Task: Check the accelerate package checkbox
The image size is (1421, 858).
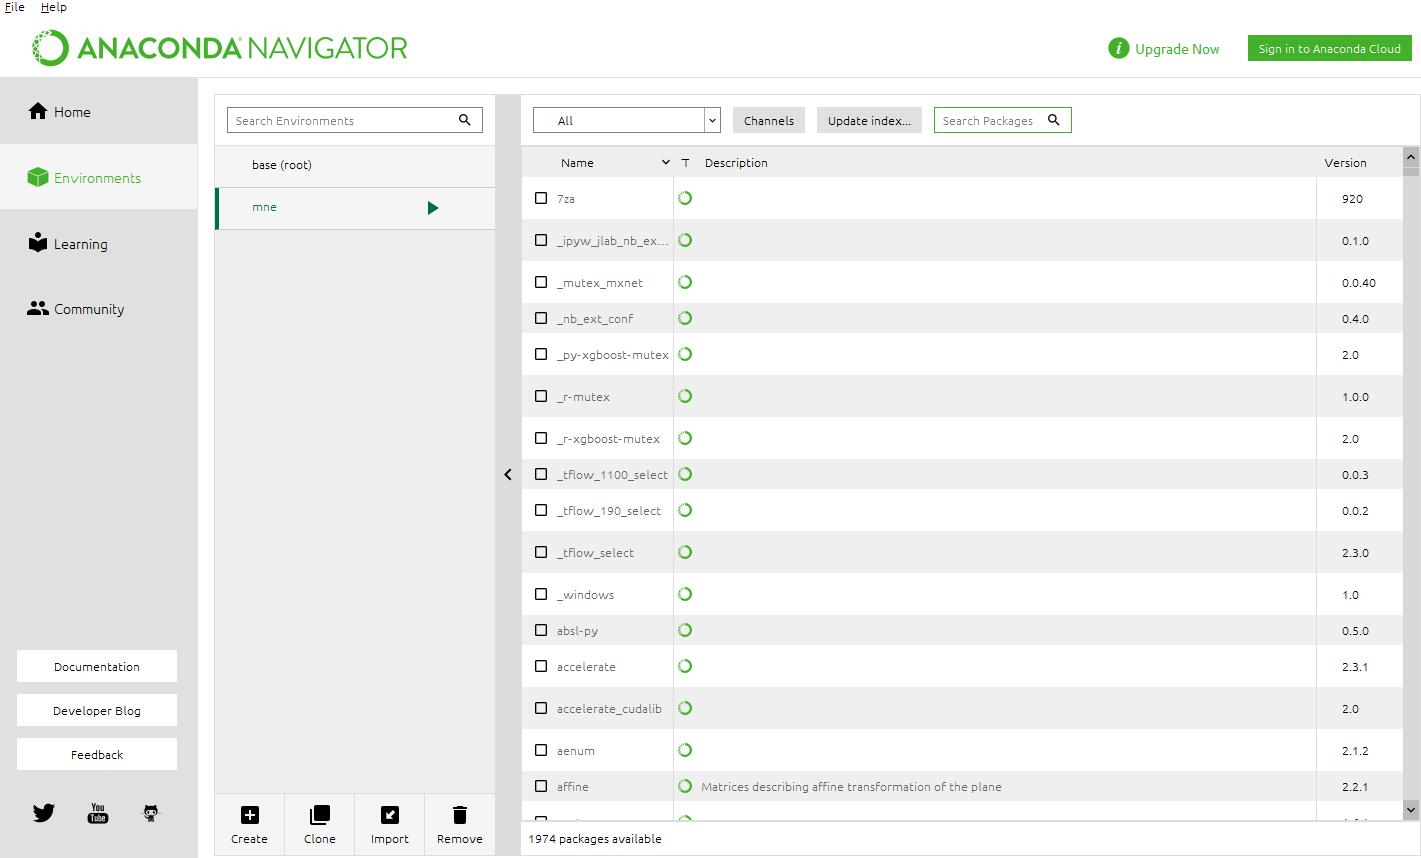Action: pyautogui.click(x=541, y=666)
